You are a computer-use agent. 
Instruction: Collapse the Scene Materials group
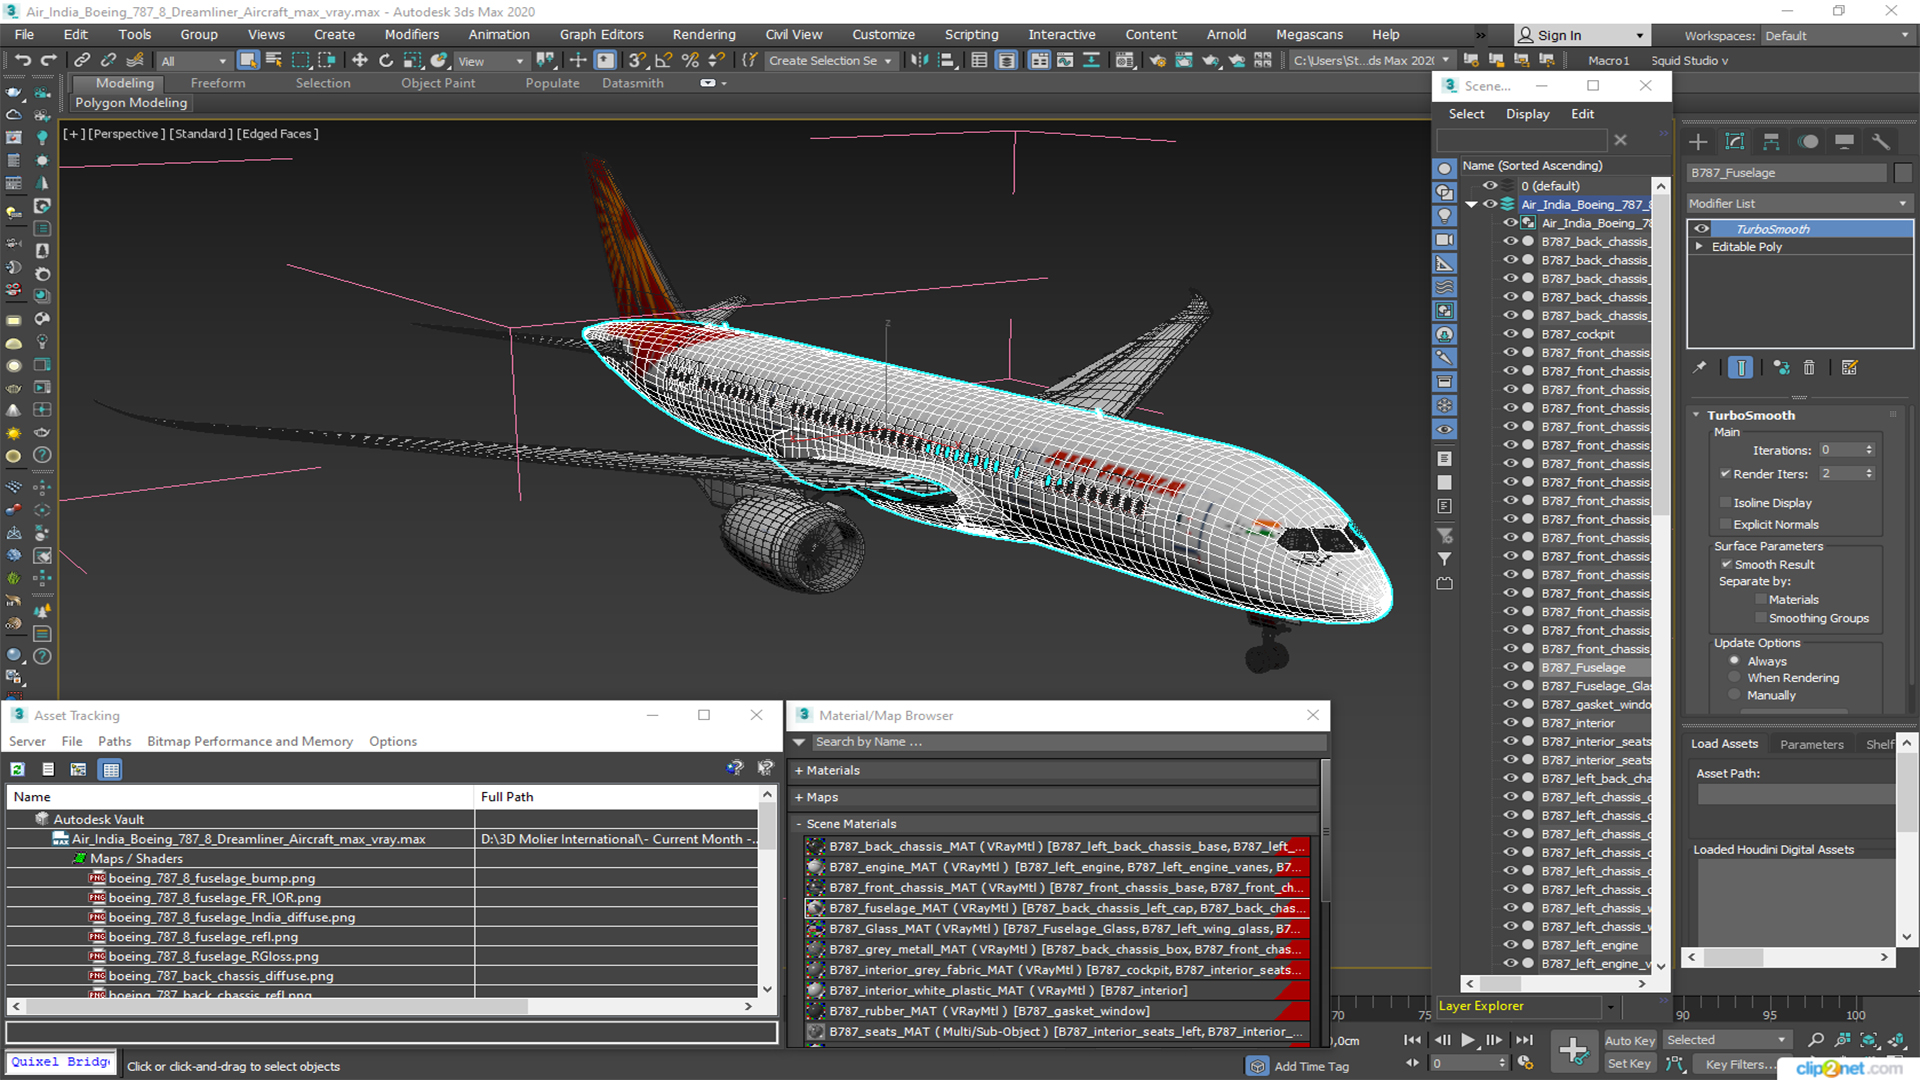tap(799, 824)
